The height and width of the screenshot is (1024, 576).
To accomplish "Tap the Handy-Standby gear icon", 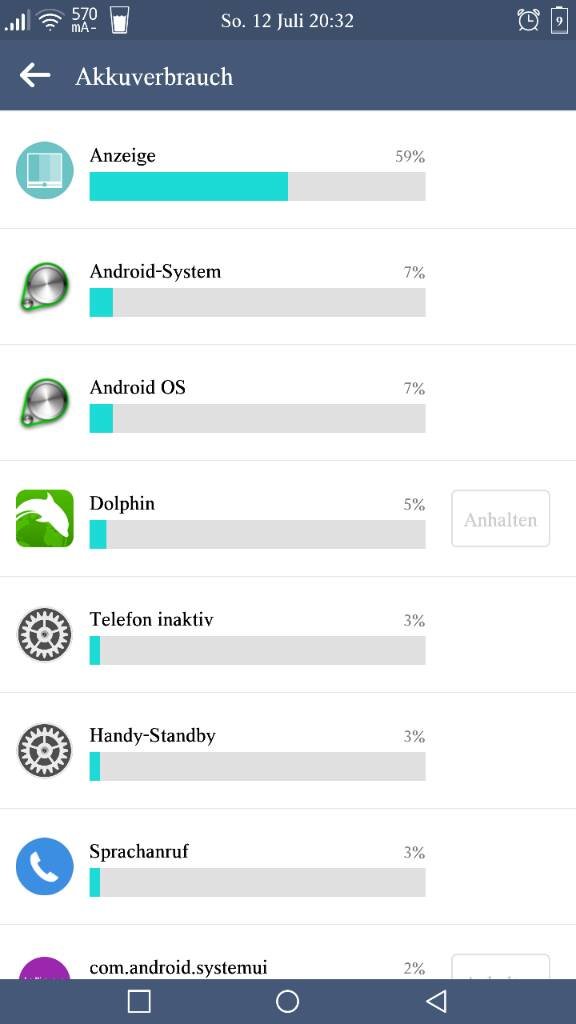I will click(44, 750).
